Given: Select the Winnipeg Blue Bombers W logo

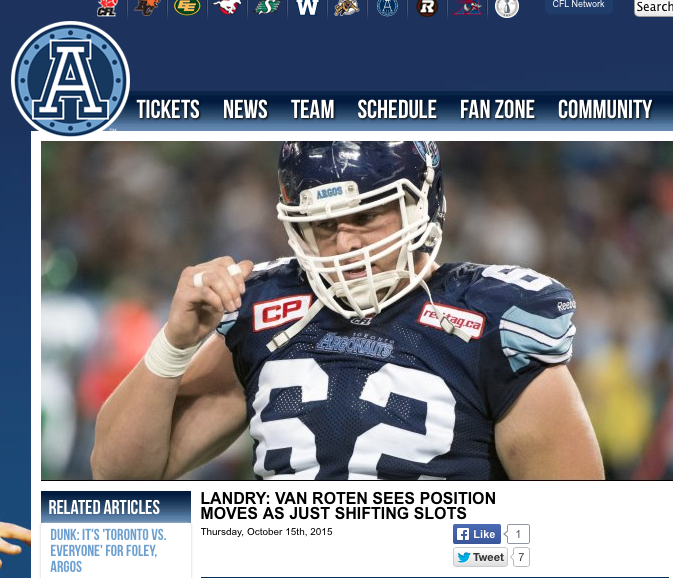Looking at the screenshot, I should [307, 7].
